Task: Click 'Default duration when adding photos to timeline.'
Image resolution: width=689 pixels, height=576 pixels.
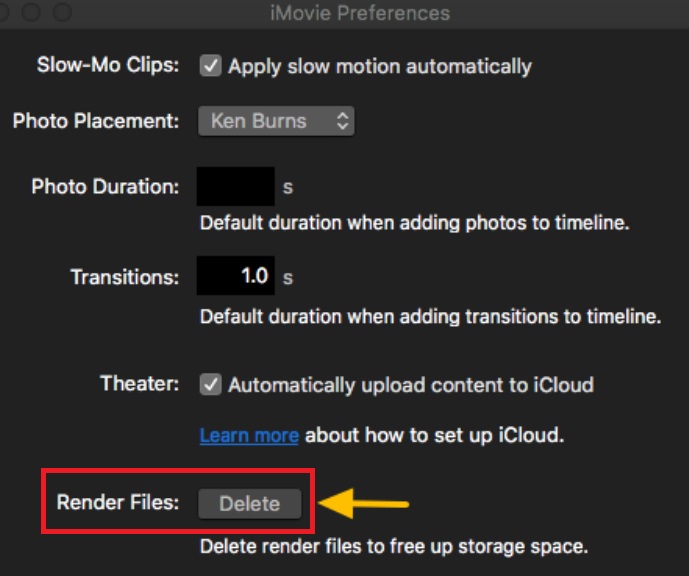Action: pyautogui.click(x=415, y=223)
